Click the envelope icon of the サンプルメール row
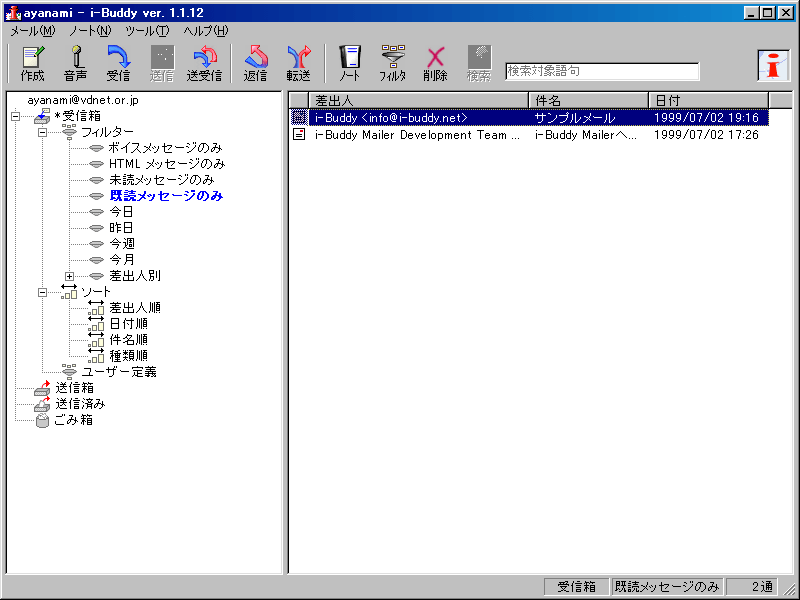This screenshot has height=600, width=800. [299, 118]
